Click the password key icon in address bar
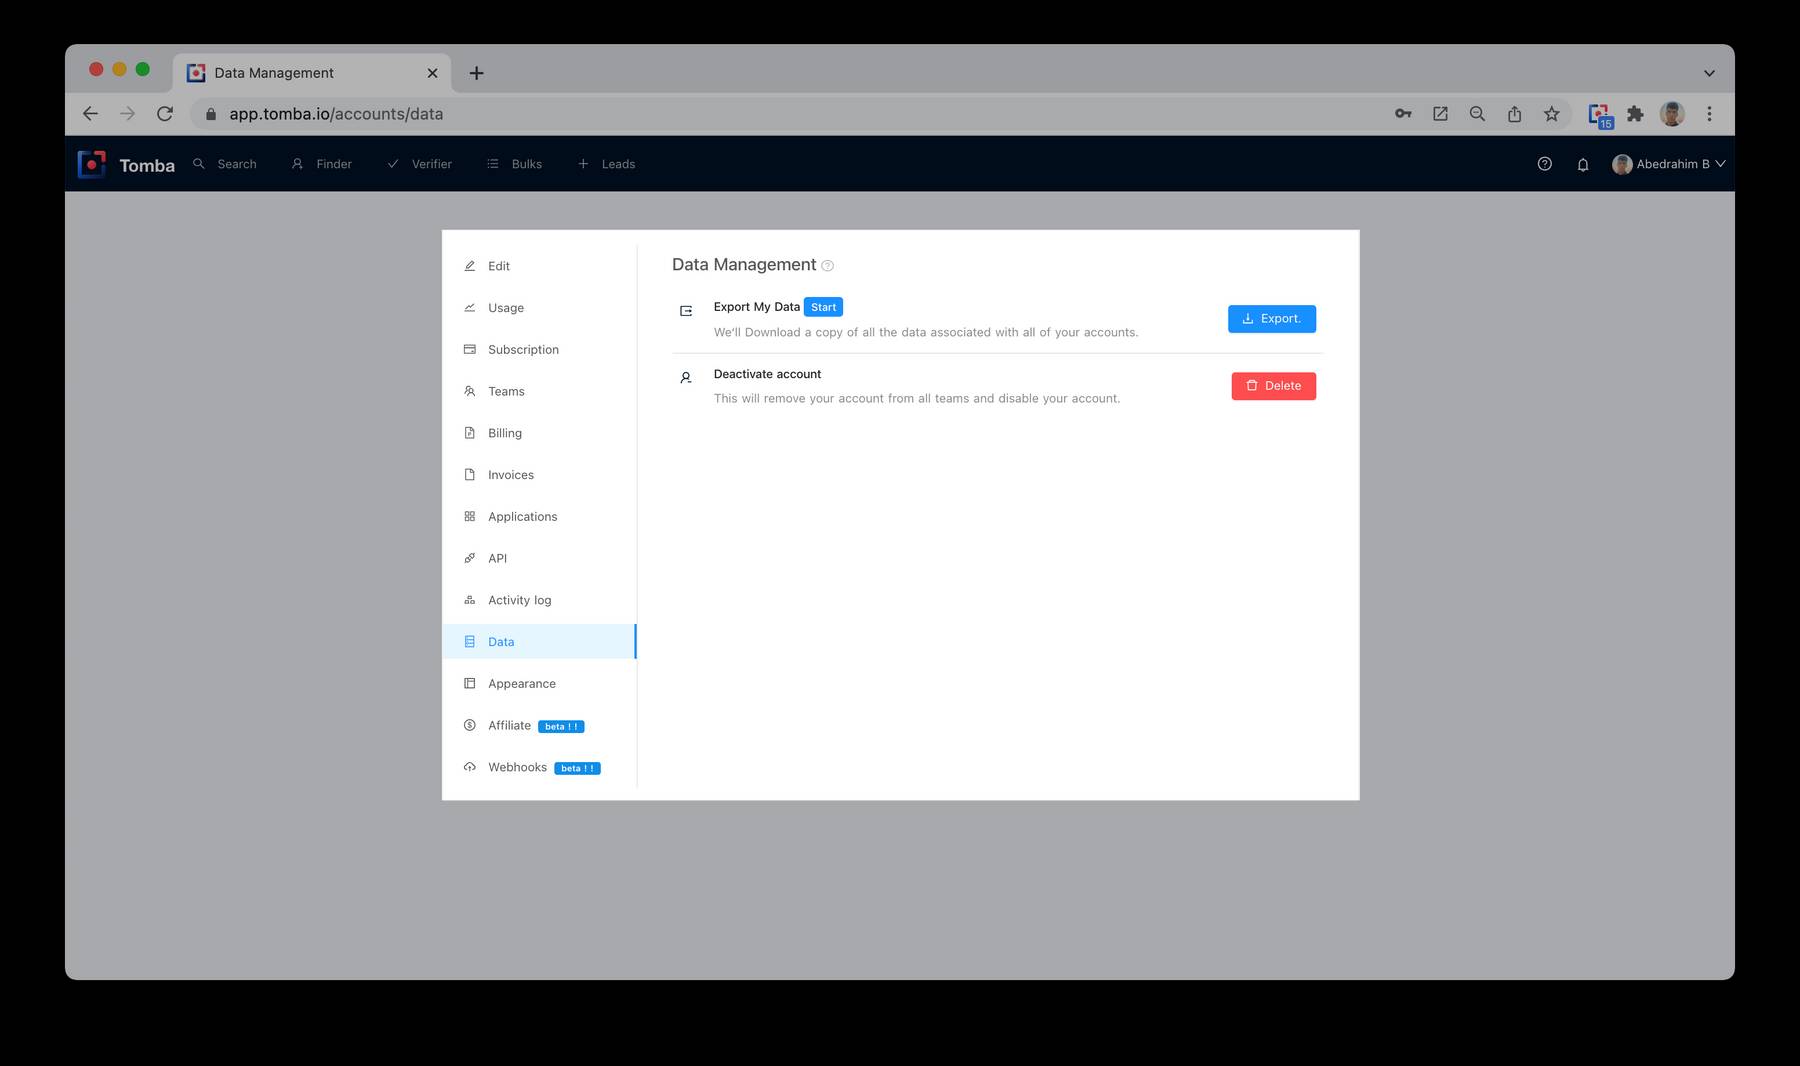Screen dimensions: 1800x1066 1403,114
